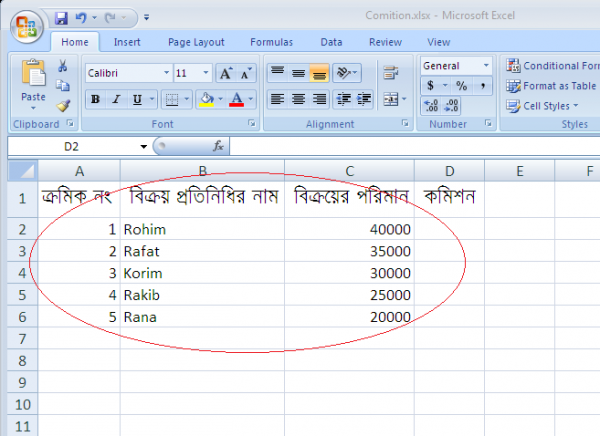Toggle the highlighted Bottom Align button
Image resolution: width=600 pixels, height=436 pixels.
319,73
